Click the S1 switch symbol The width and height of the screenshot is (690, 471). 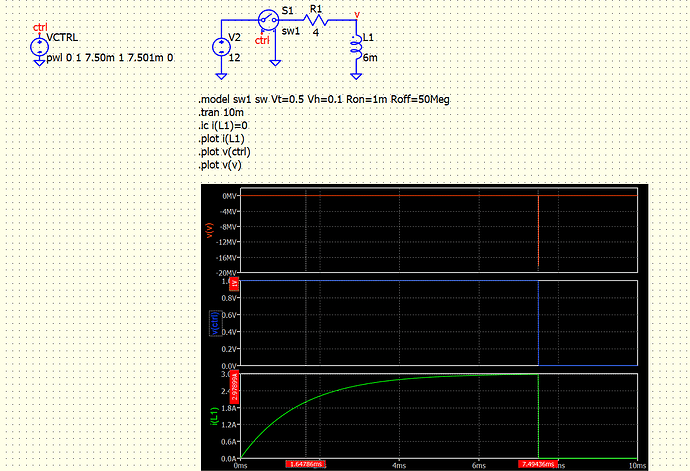(x=266, y=20)
